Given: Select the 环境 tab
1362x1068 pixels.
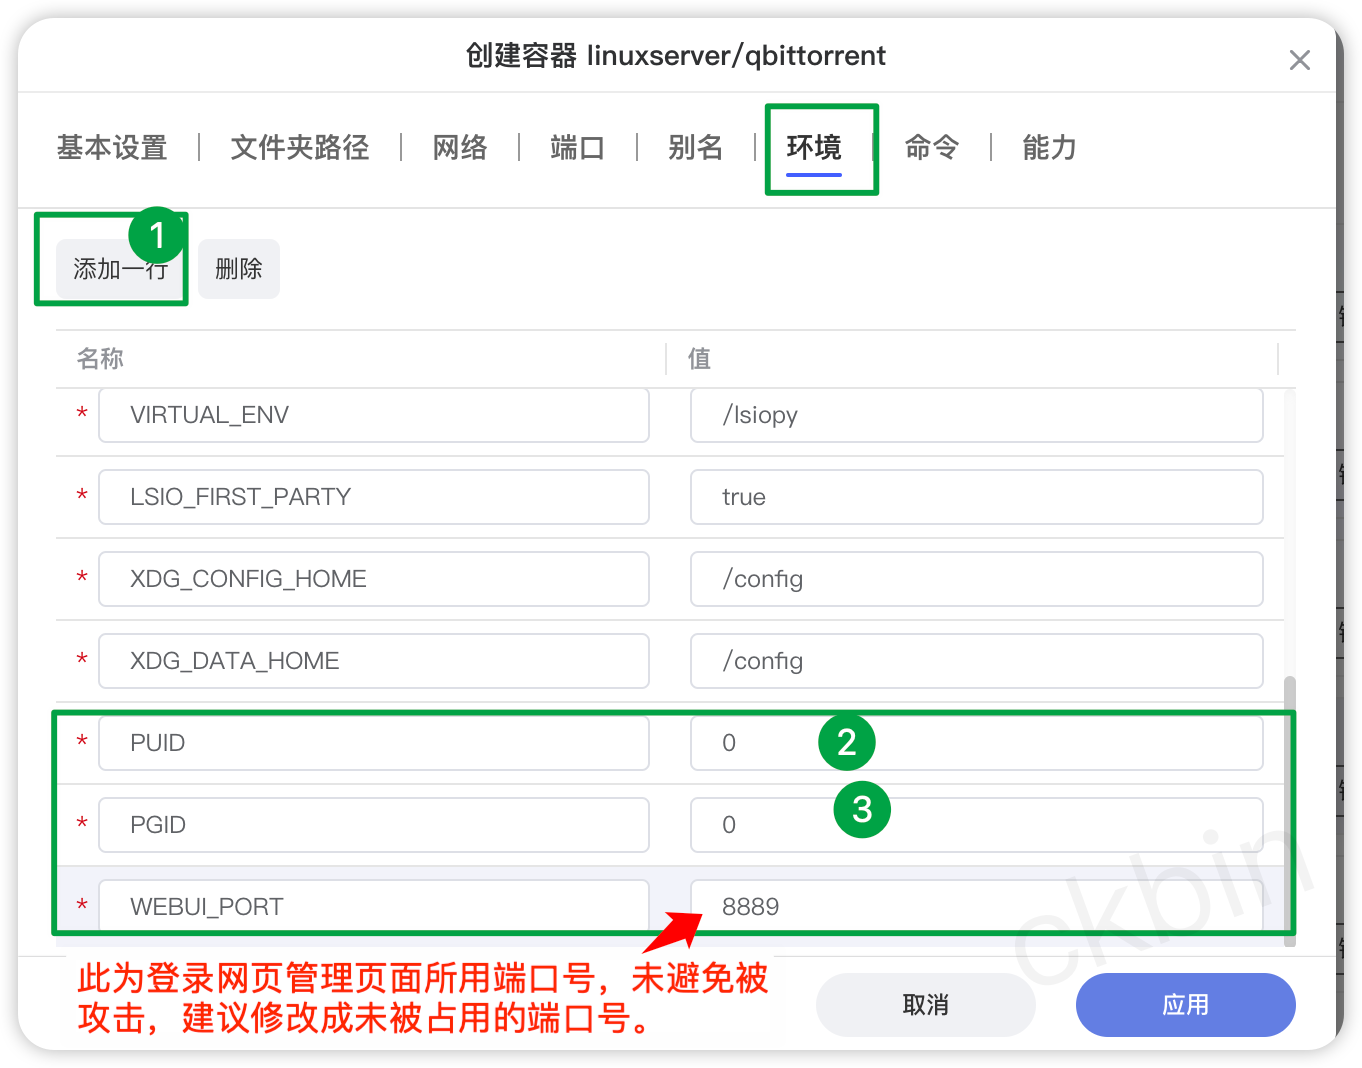Looking at the screenshot, I should (x=814, y=148).
